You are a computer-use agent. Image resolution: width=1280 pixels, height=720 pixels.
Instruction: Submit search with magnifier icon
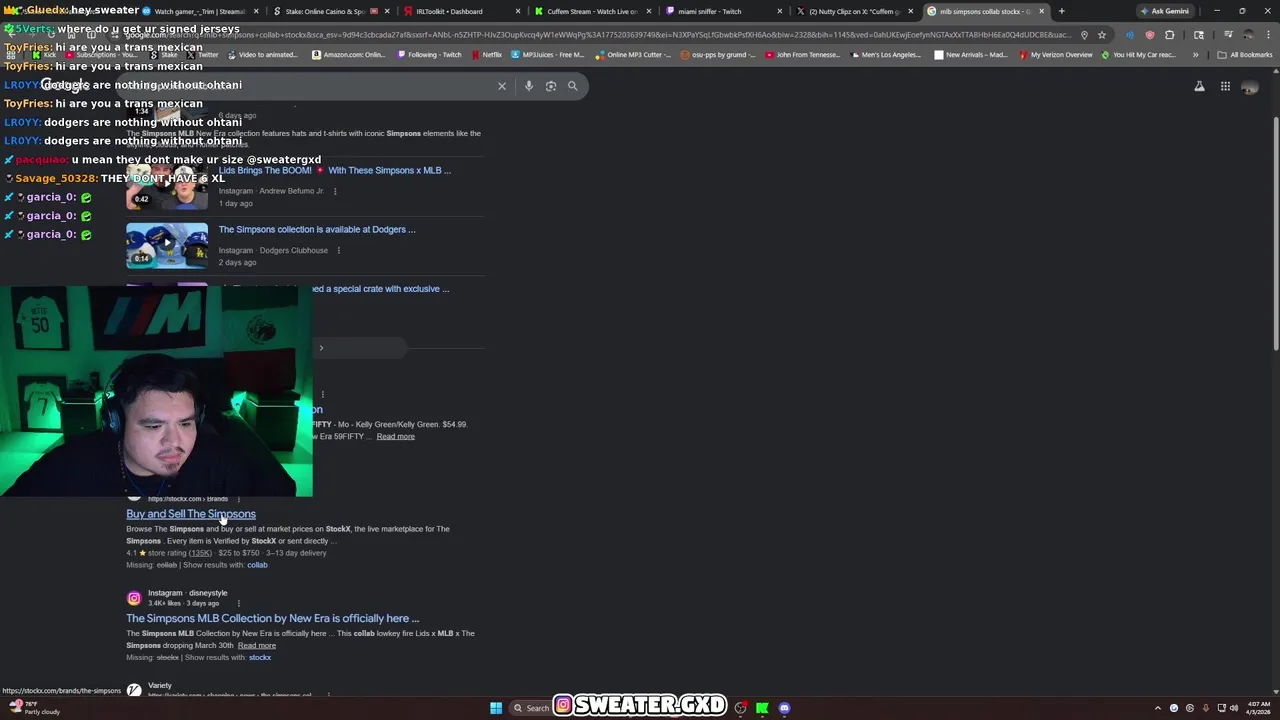point(573,86)
